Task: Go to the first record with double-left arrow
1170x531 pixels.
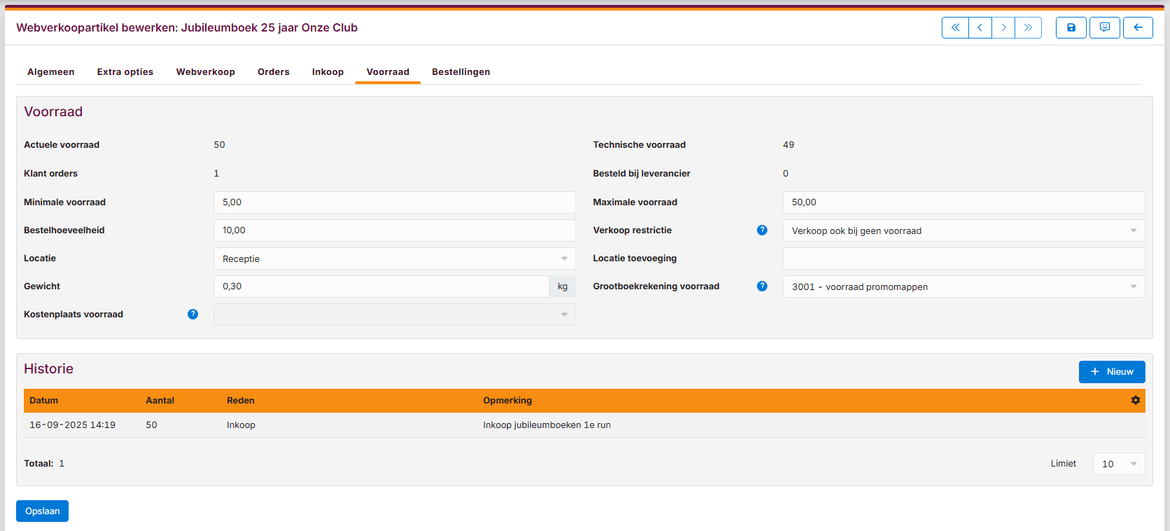Action: pos(955,28)
